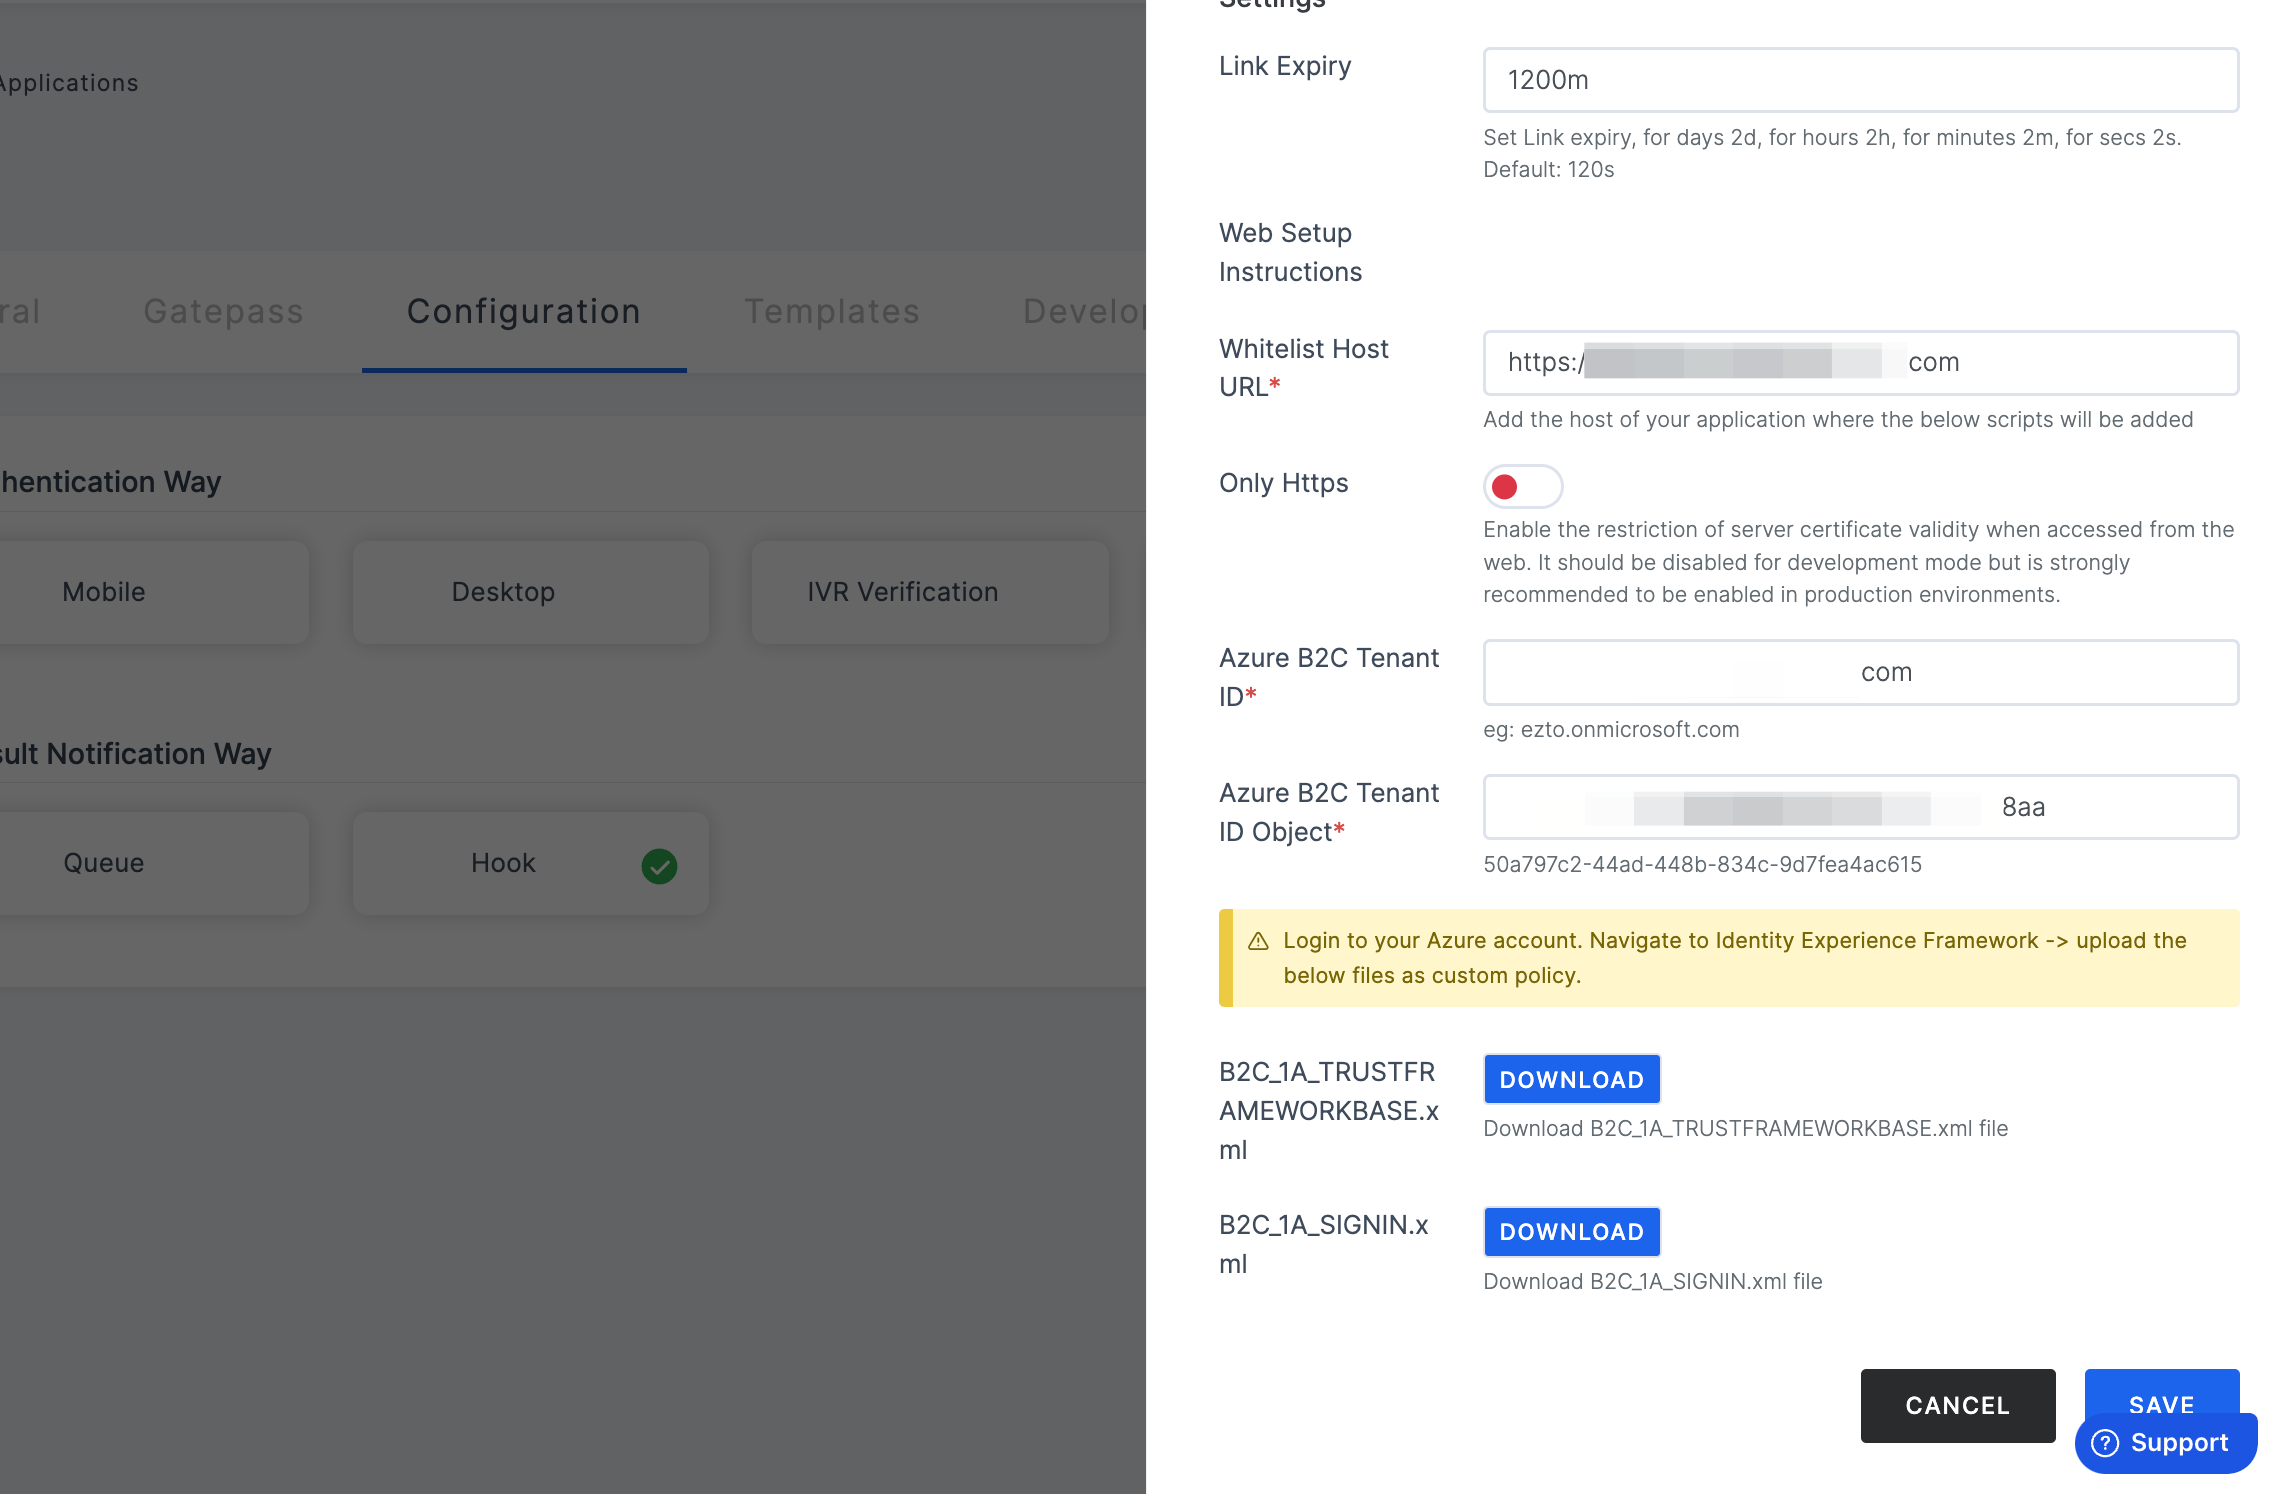Download the B2C_1A_TRUSTFRAMEWORKBASE.xml file
The image size is (2278, 1494).
click(1572, 1079)
